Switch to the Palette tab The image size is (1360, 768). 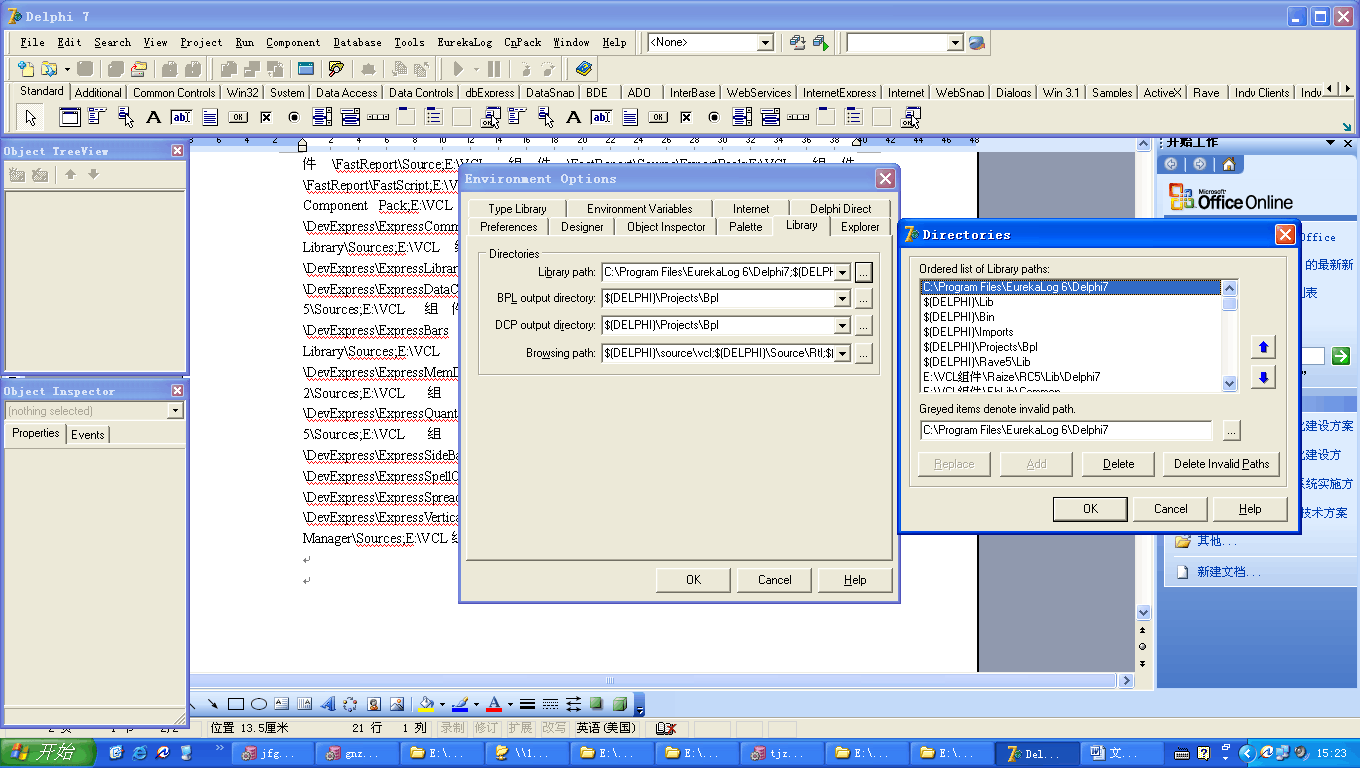745,227
